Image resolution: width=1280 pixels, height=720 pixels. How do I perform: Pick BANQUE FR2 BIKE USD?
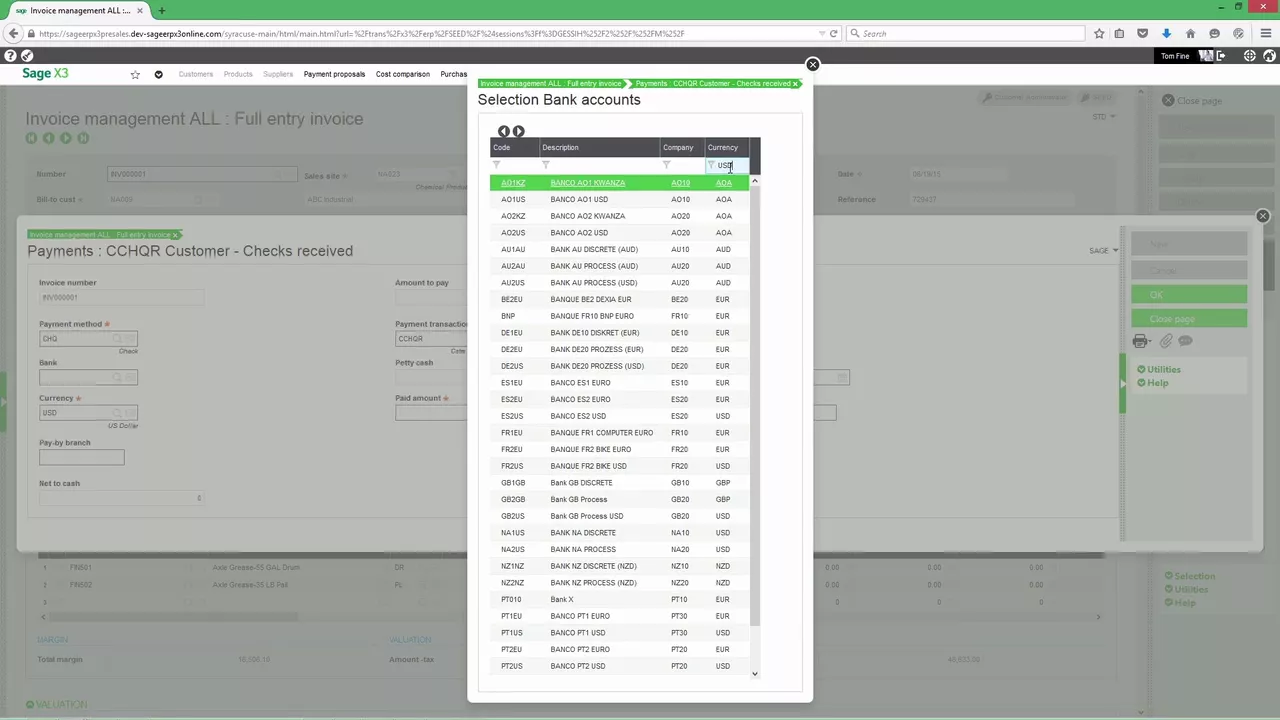click(620, 466)
